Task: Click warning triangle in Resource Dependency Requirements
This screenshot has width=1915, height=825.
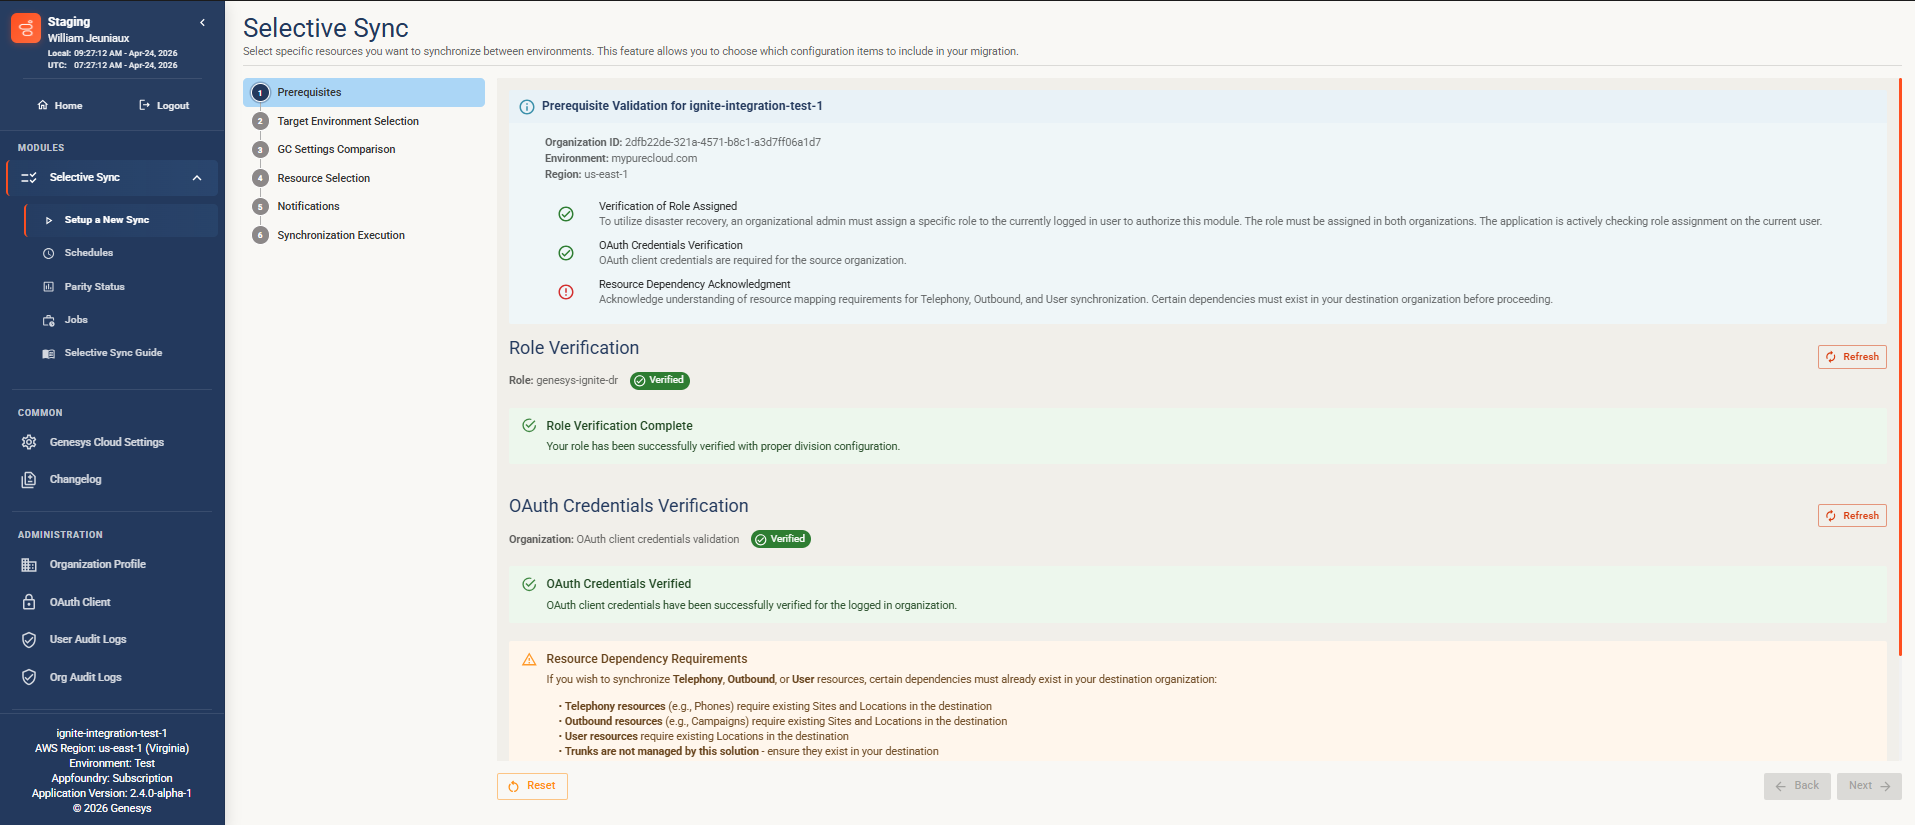Action: pyautogui.click(x=529, y=660)
